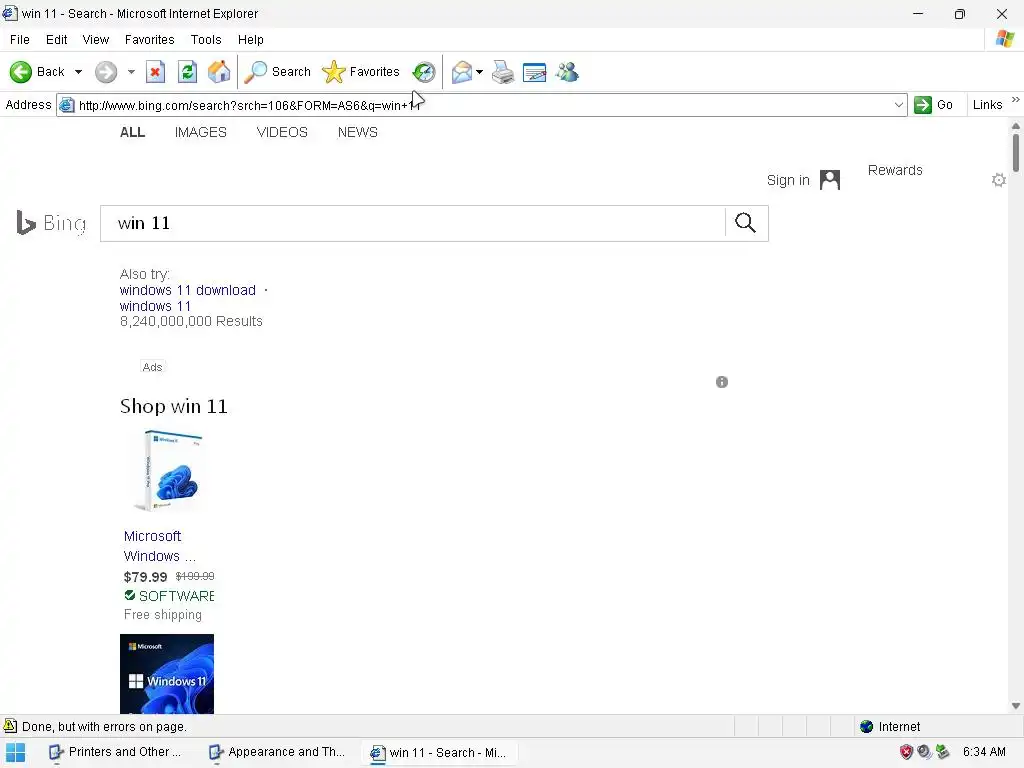Open the Home page icon
The image size is (1024, 768).
pyautogui.click(x=219, y=72)
